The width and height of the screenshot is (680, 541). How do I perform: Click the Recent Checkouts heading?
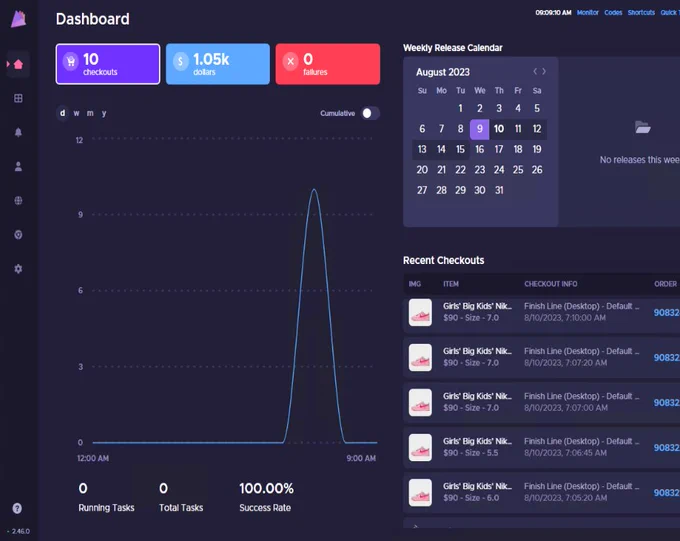(x=443, y=260)
